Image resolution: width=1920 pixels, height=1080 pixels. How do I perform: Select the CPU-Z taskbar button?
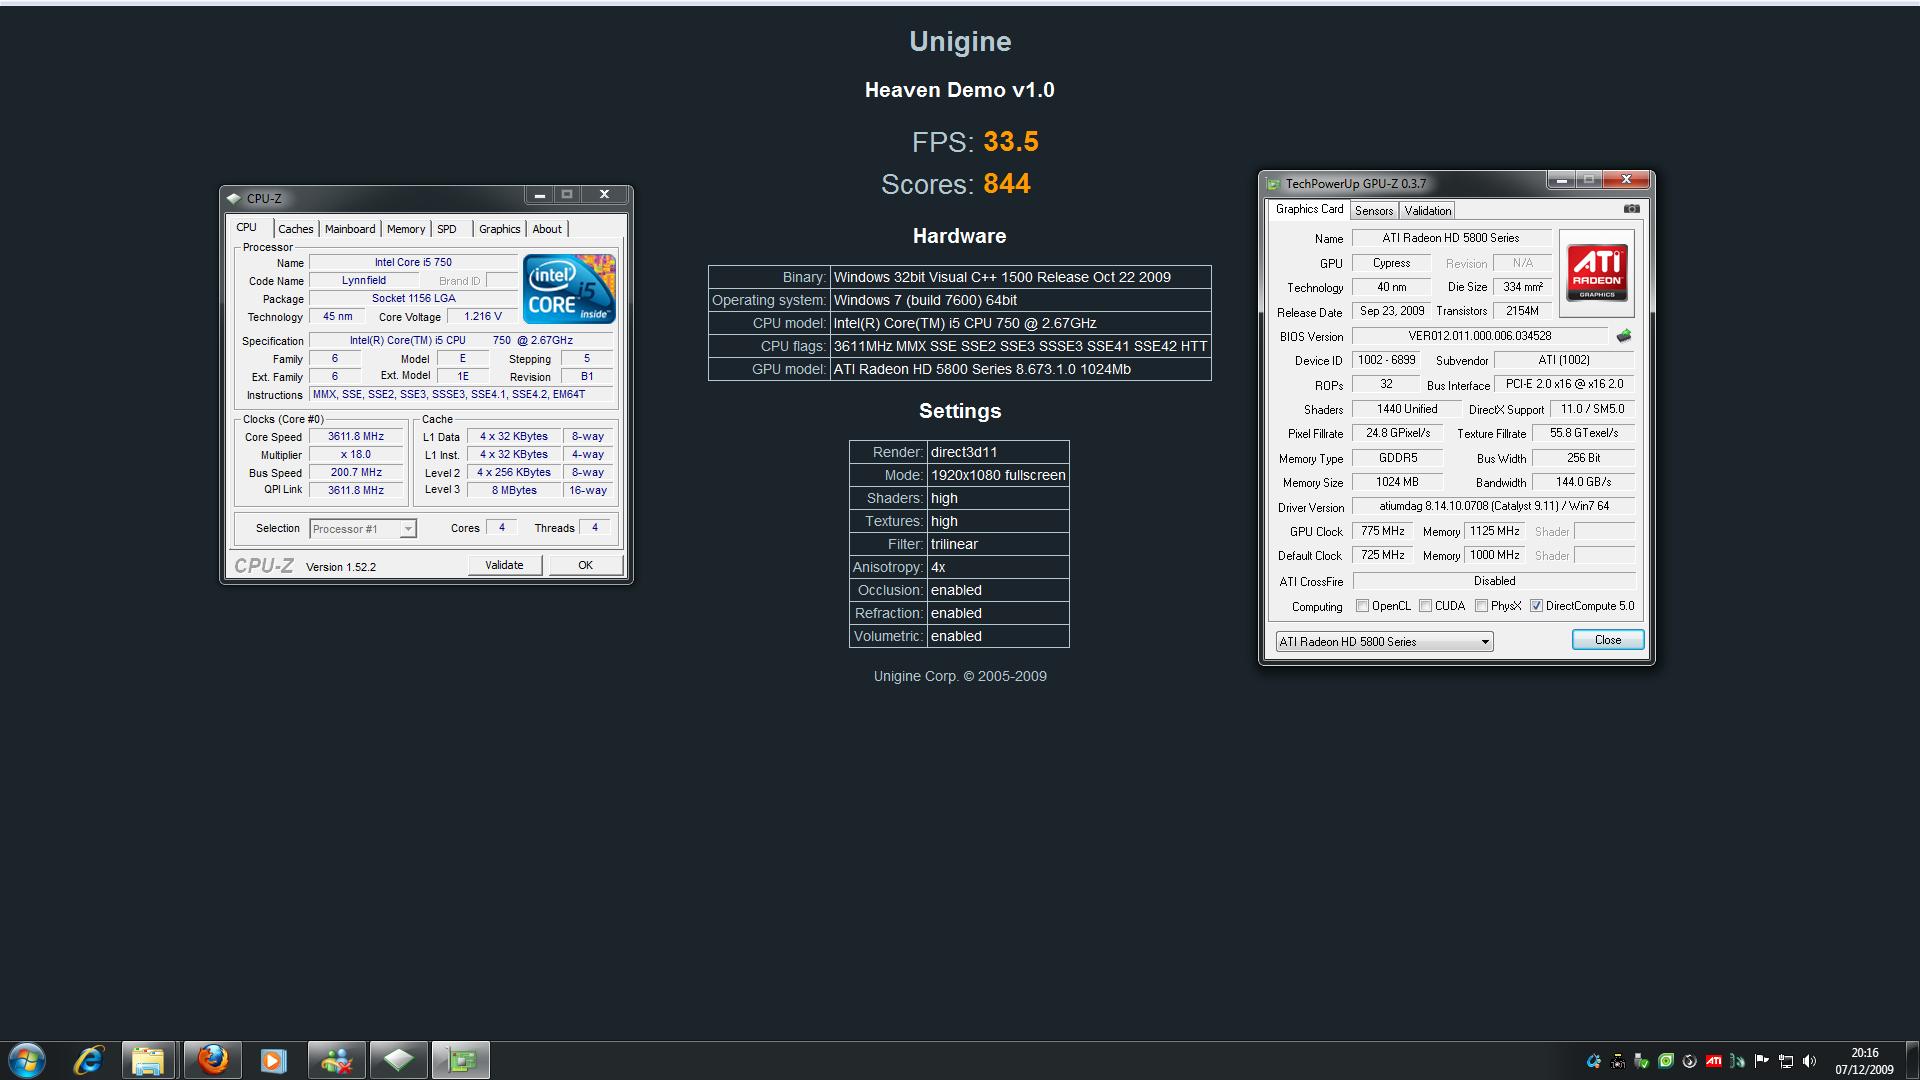(398, 1060)
